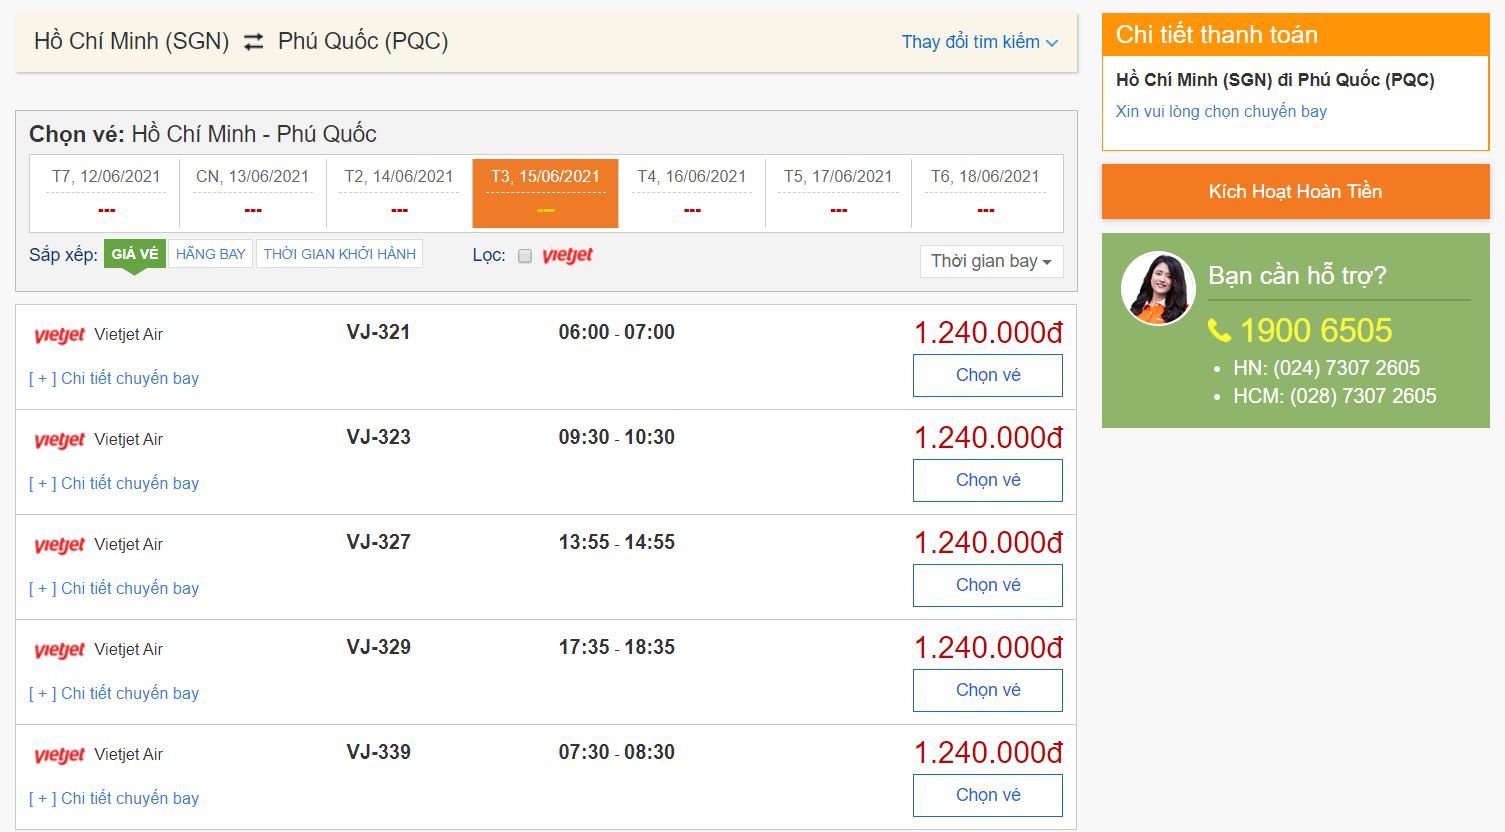Expand Chi tiết chuyến bay for flight VJ-323
The width and height of the screenshot is (1505, 832).
click(x=114, y=483)
